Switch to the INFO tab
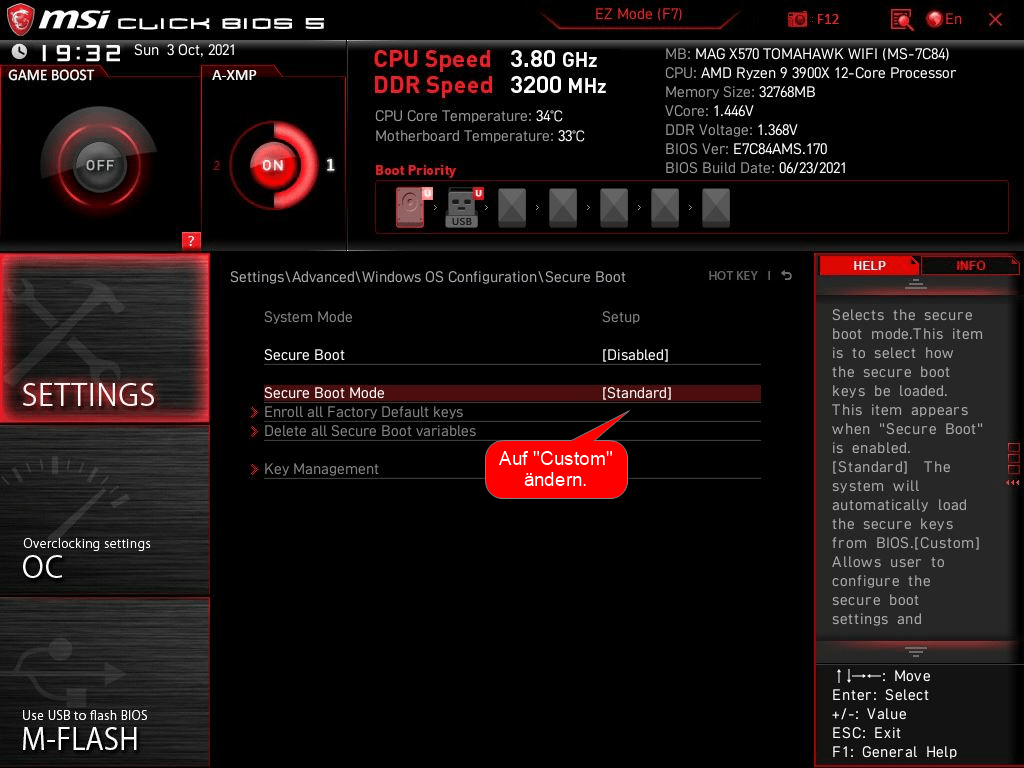The width and height of the screenshot is (1024, 768). [x=970, y=265]
